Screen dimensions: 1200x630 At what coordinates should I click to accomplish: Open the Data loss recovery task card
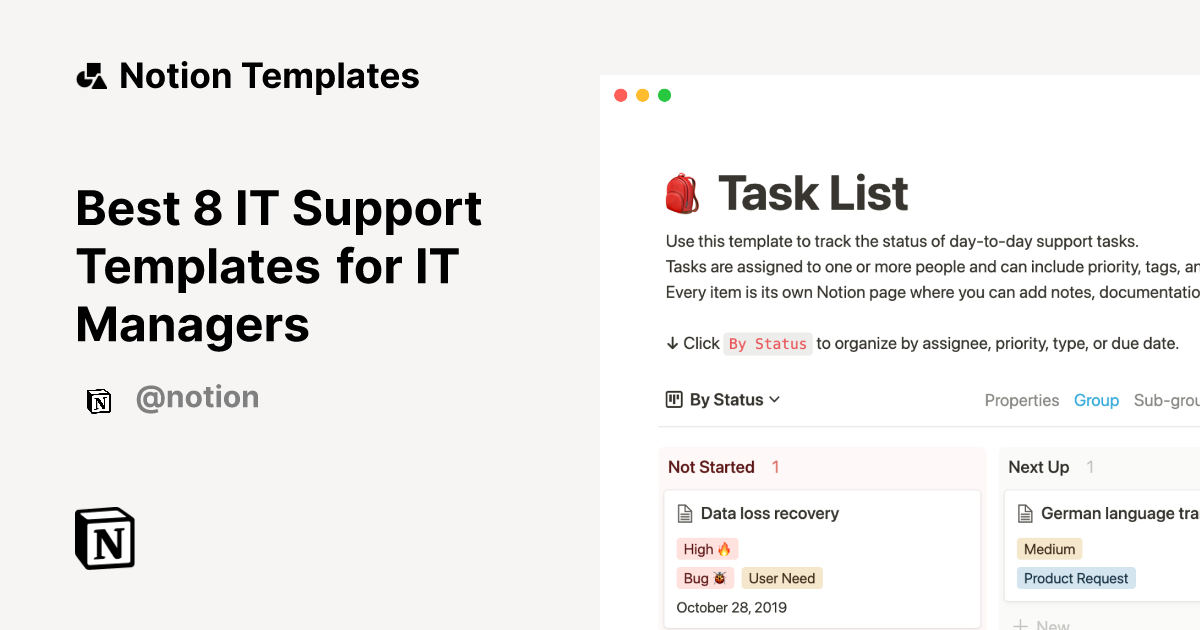pos(770,513)
